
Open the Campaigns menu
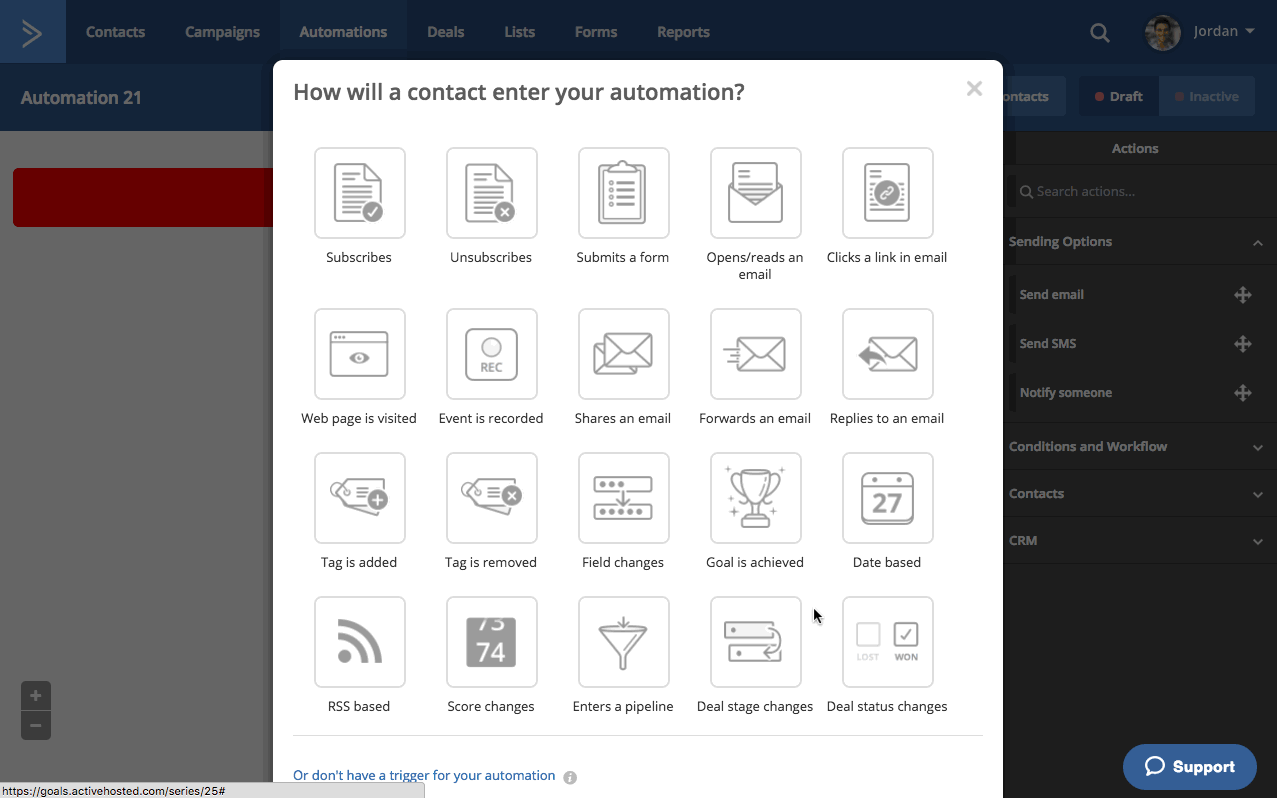222,32
